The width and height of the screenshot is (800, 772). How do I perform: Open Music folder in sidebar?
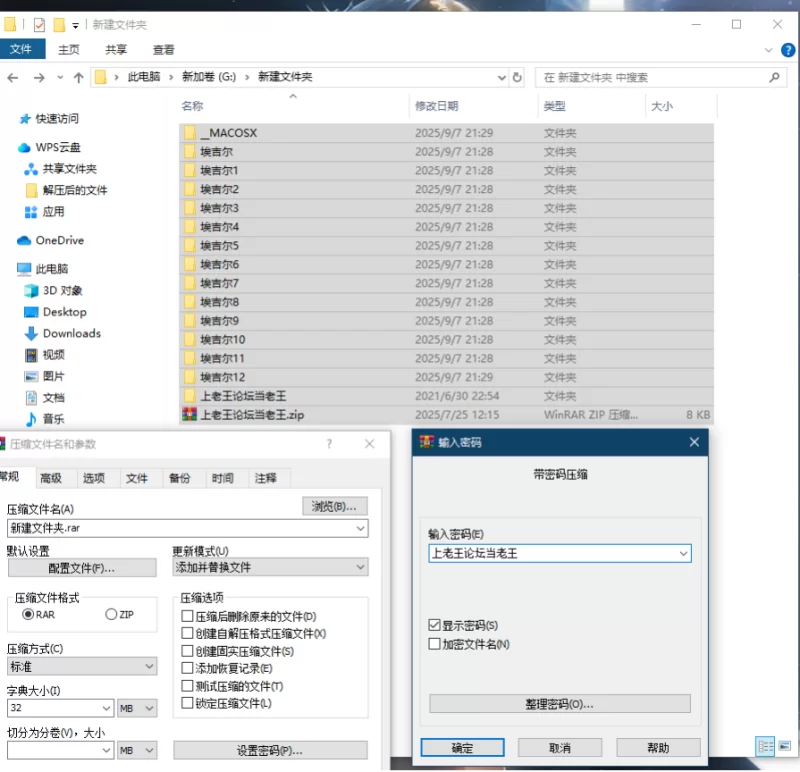[44, 419]
